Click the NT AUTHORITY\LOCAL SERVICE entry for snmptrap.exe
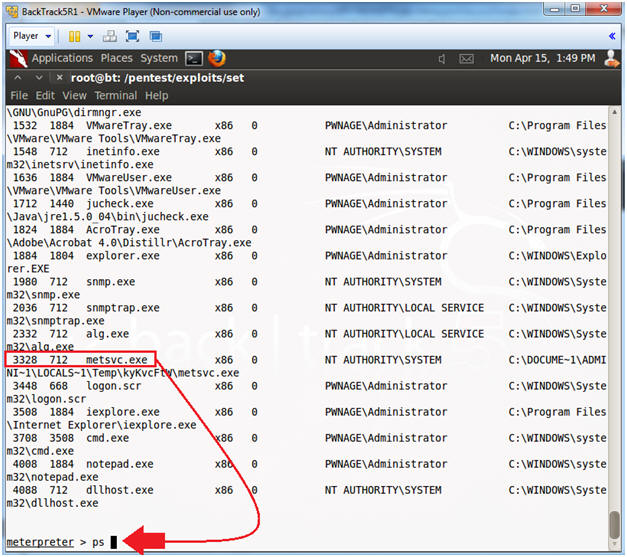 (404, 308)
